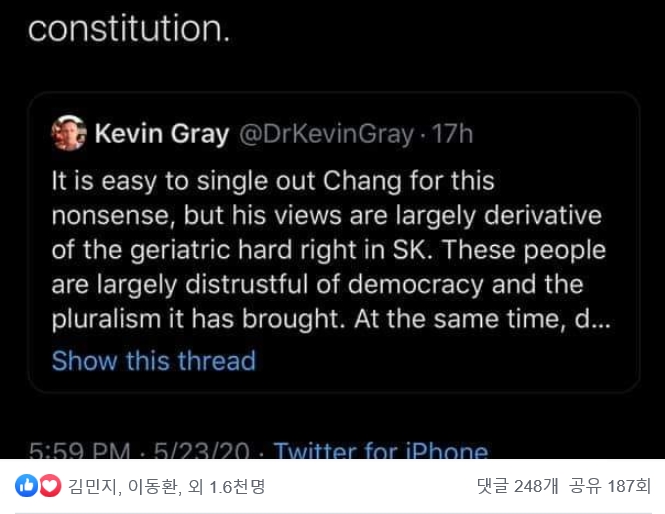Click Kevin Gray's profile avatar
This screenshot has height=514, width=665.
pos(68,133)
